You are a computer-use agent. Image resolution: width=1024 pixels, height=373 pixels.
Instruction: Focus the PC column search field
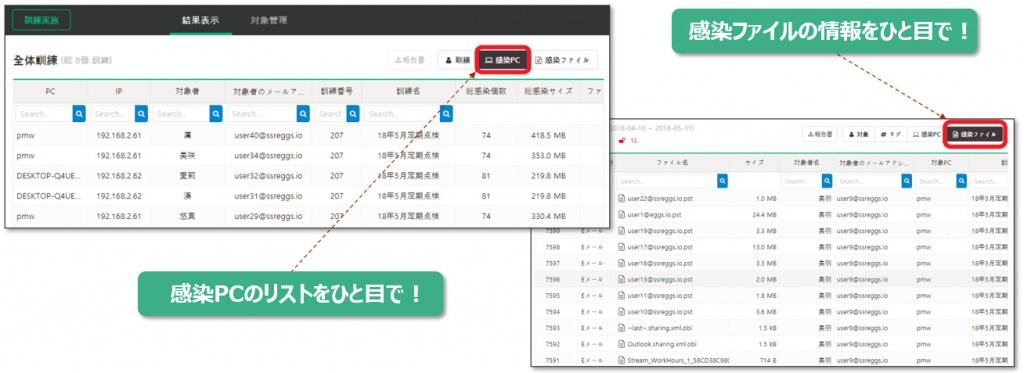coord(44,114)
